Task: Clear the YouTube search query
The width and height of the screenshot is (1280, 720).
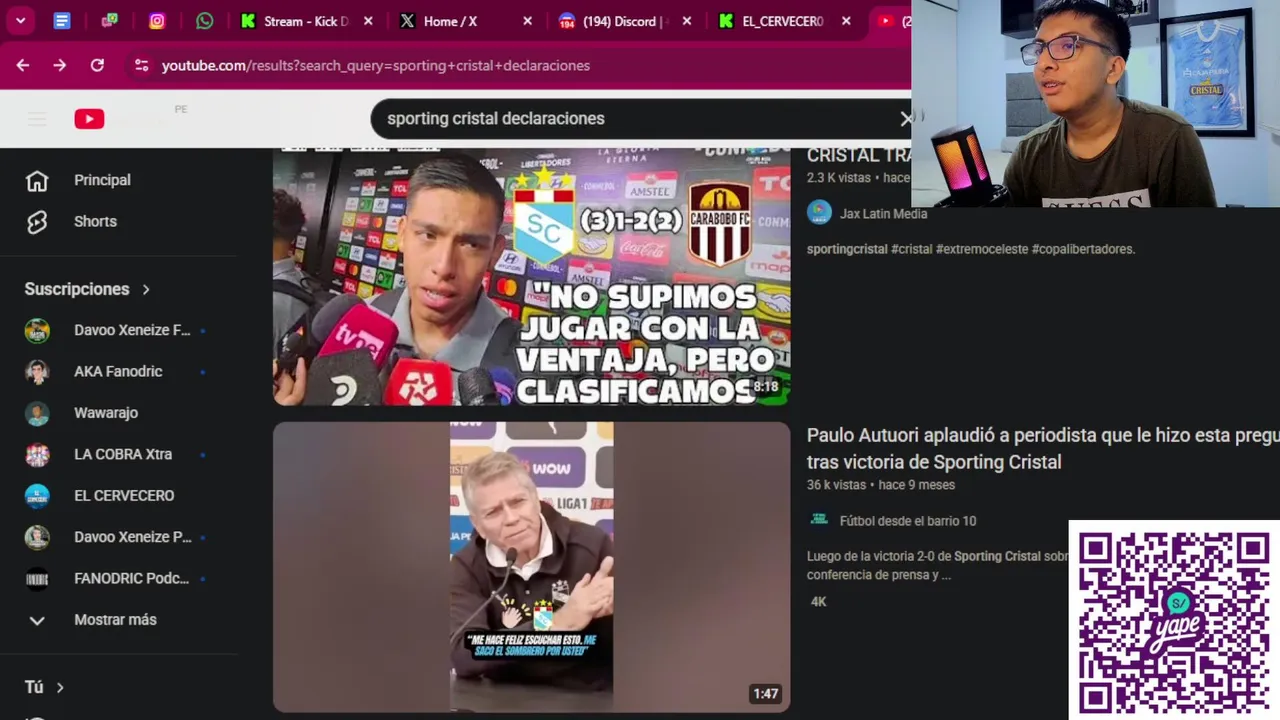Action: tap(905, 118)
